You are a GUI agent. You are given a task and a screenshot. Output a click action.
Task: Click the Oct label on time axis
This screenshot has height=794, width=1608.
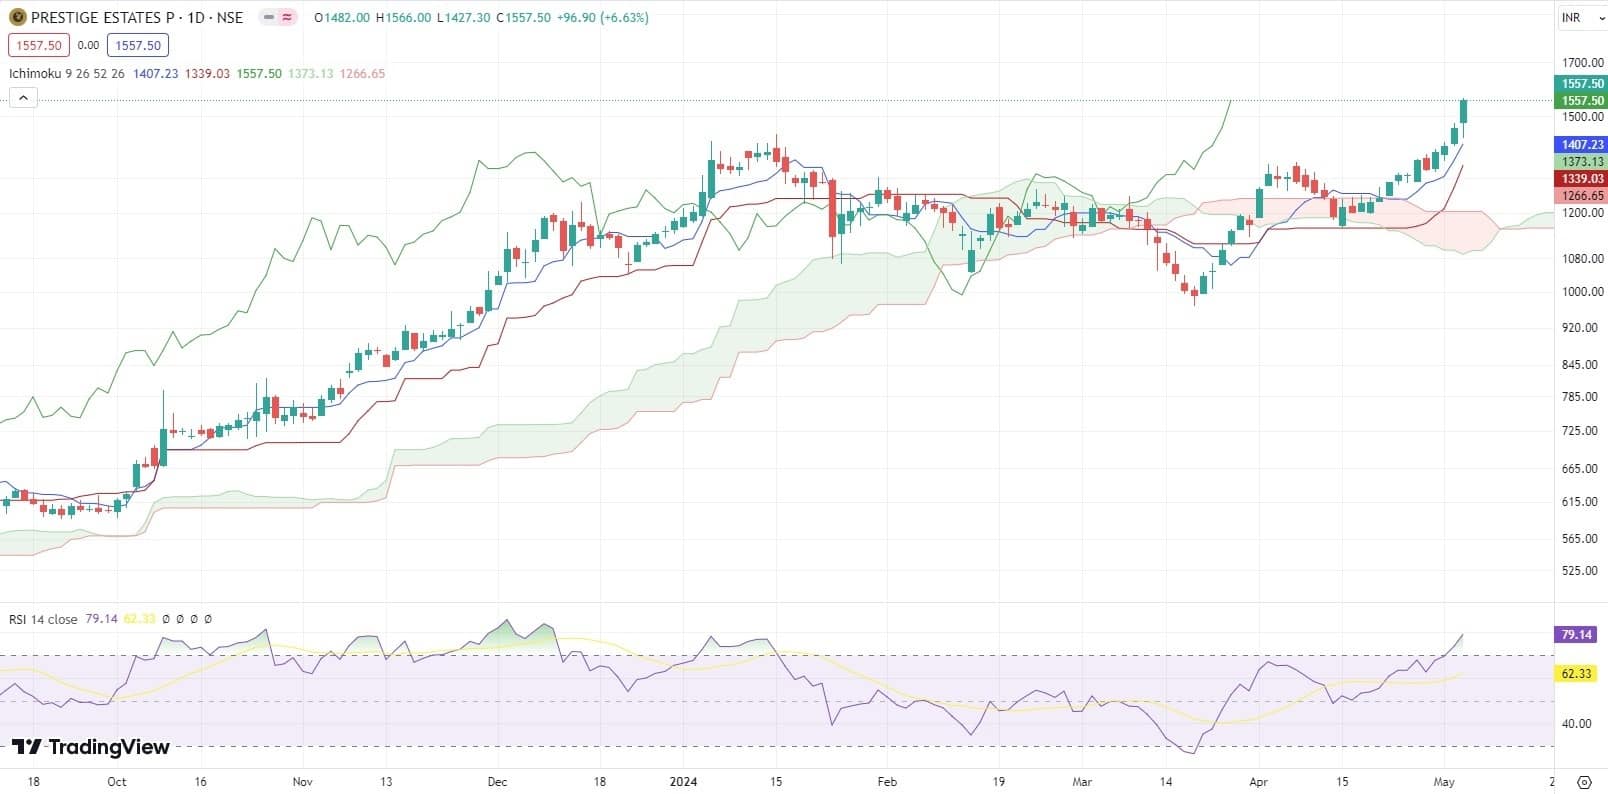117,782
